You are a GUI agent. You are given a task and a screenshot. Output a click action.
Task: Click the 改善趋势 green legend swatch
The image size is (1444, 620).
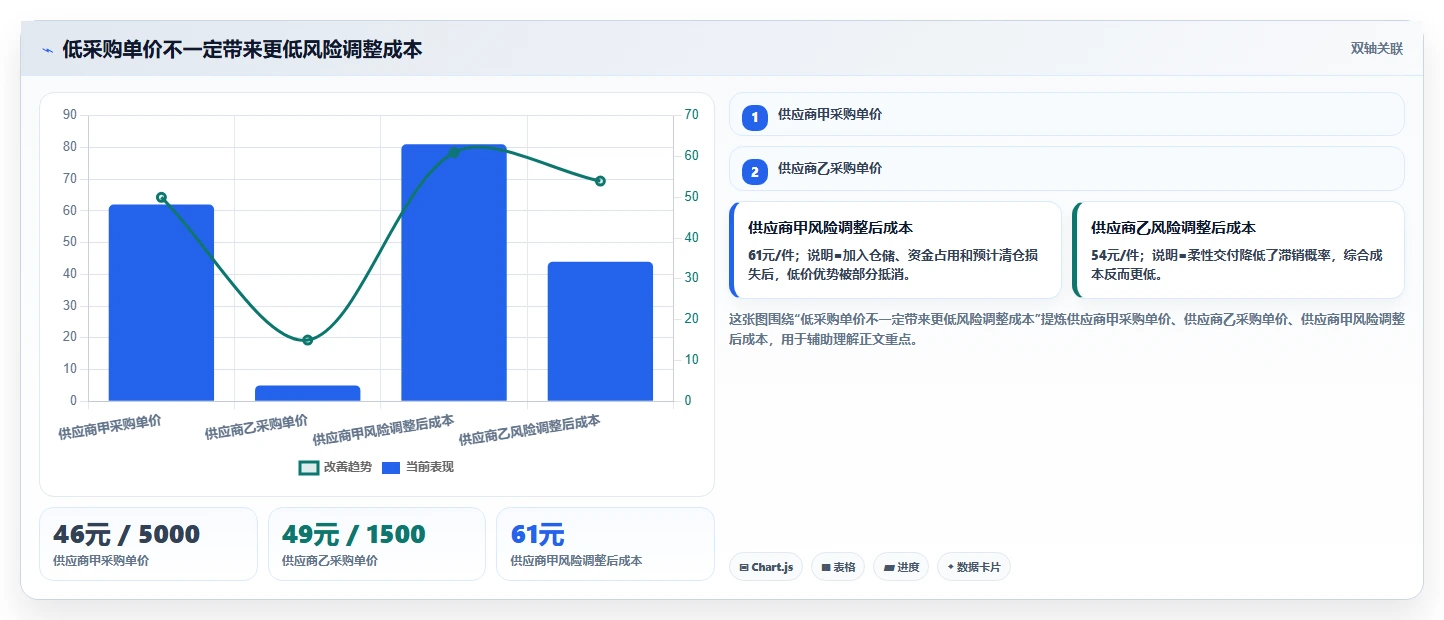[x=309, y=467]
